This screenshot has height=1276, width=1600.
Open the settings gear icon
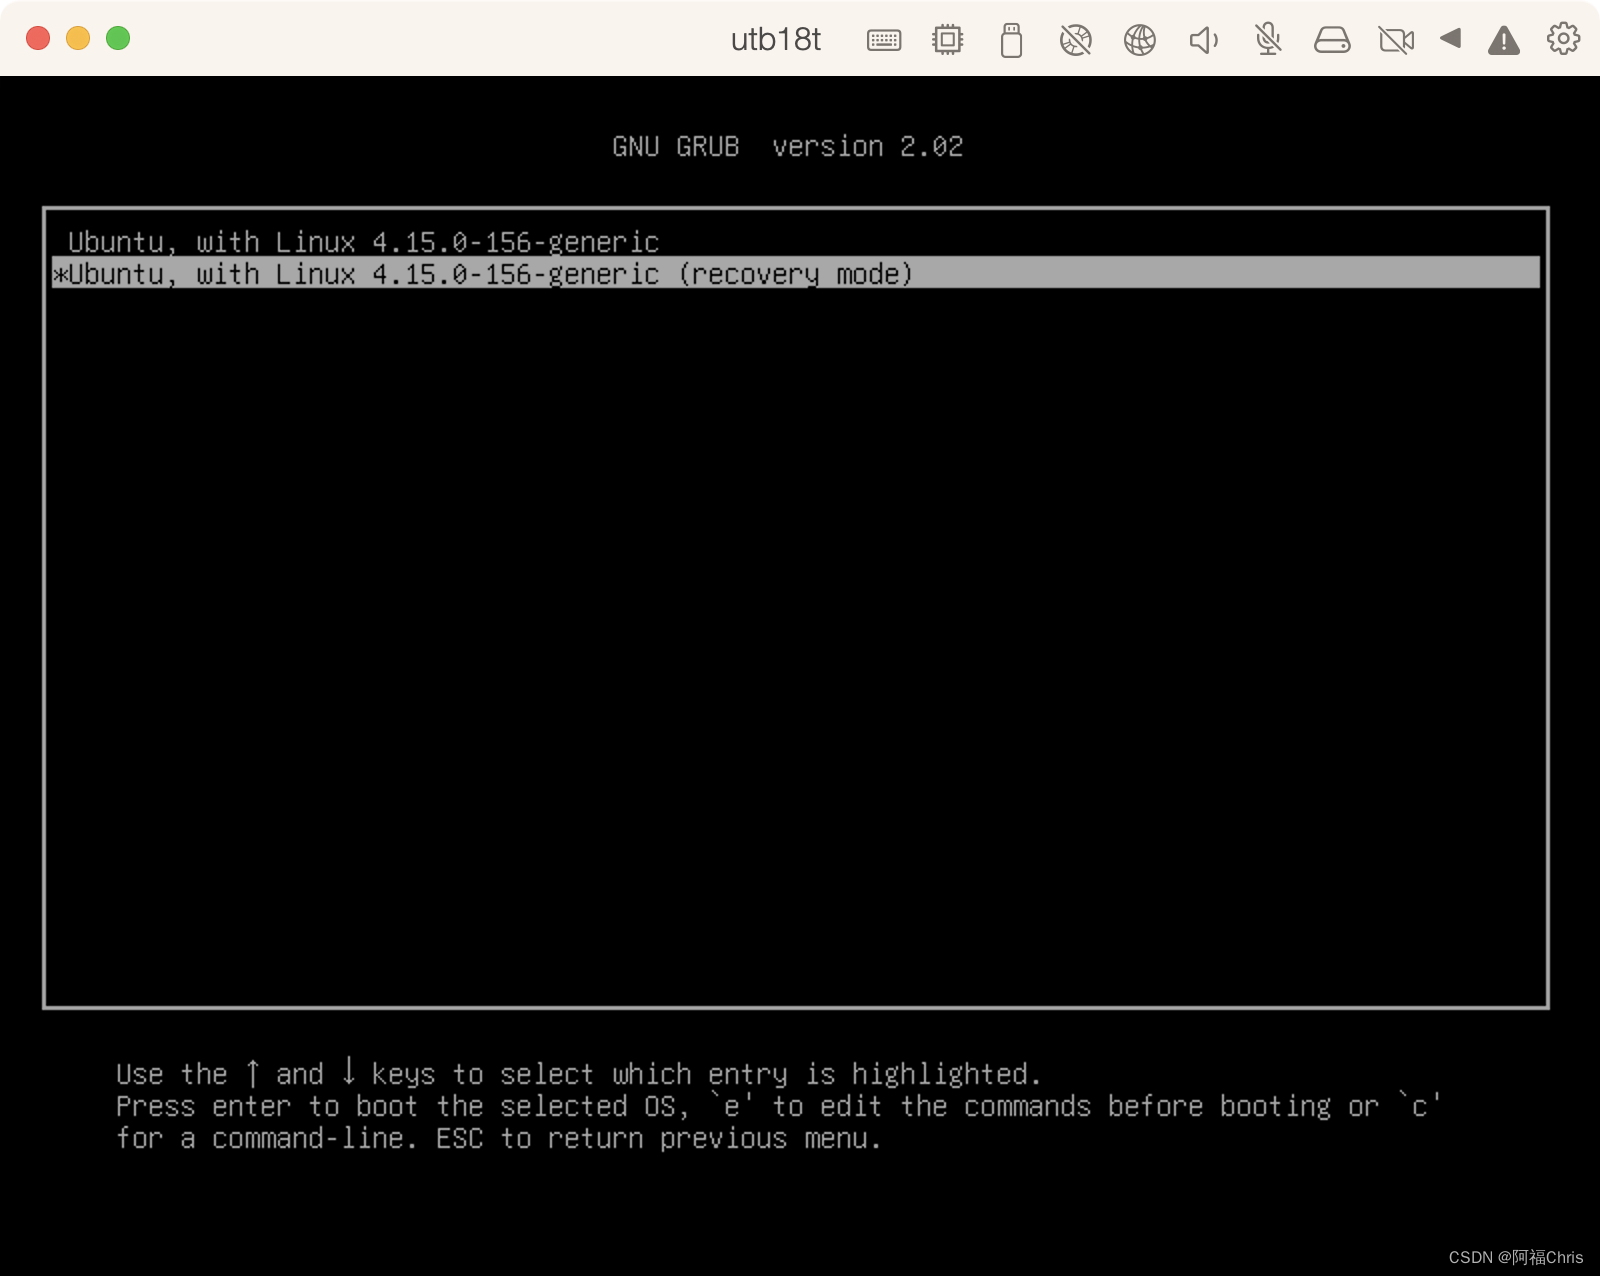click(x=1564, y=39)
